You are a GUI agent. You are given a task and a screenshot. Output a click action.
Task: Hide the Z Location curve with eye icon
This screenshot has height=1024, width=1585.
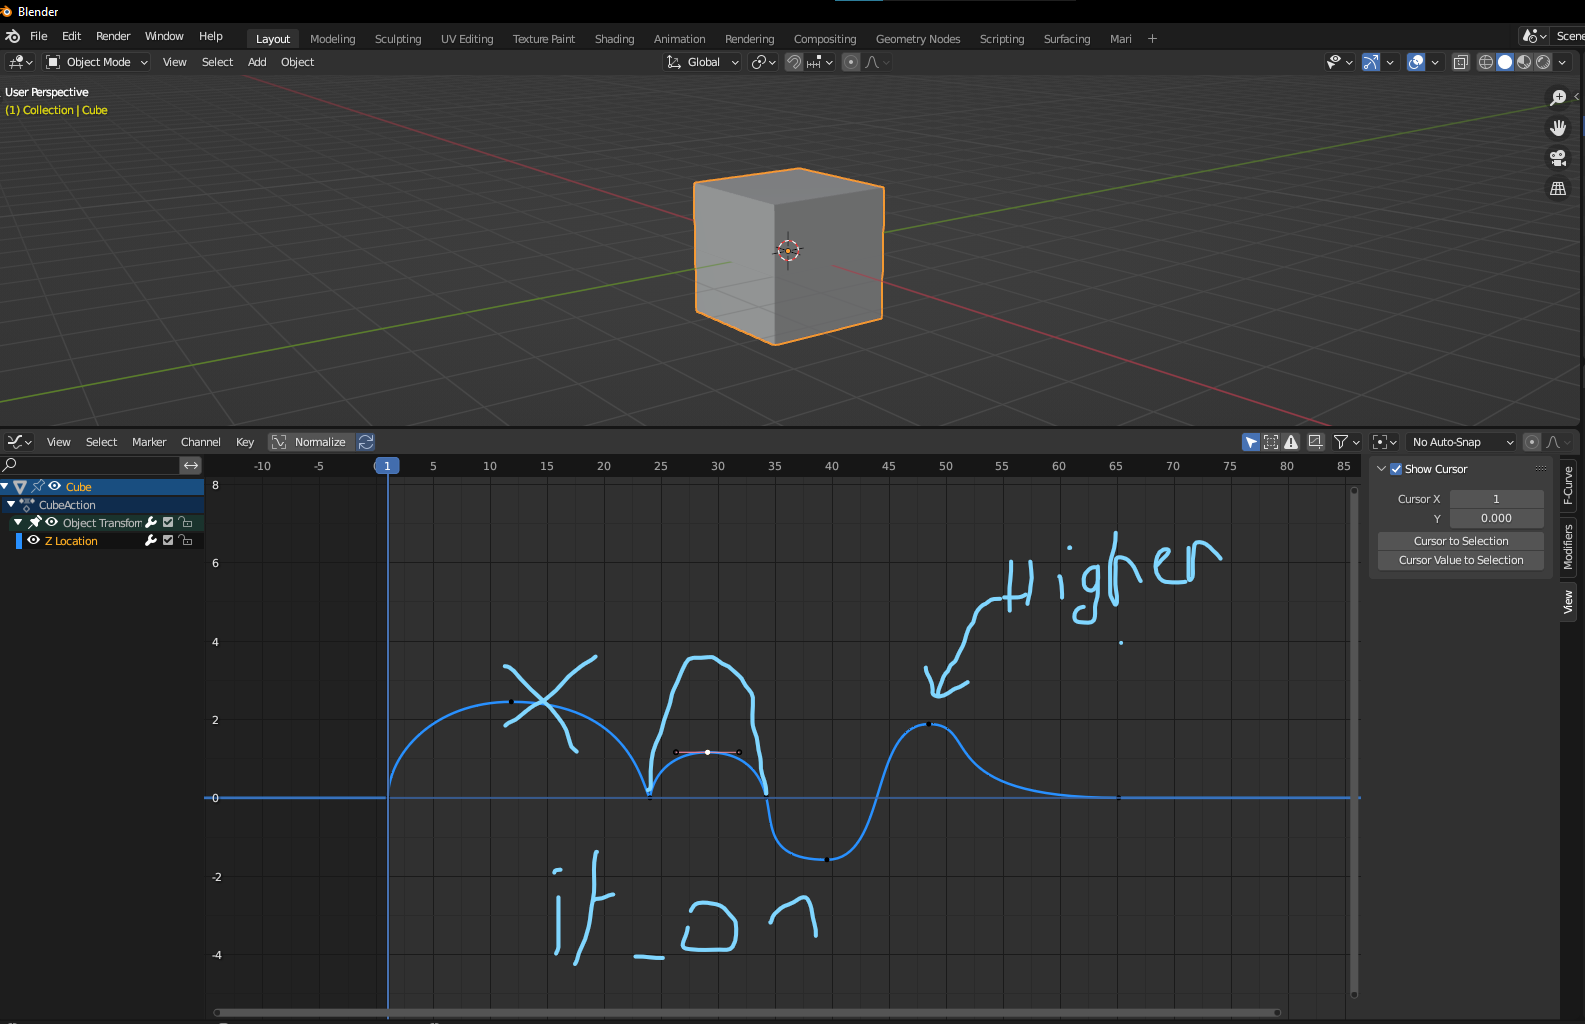pos(34,541)
